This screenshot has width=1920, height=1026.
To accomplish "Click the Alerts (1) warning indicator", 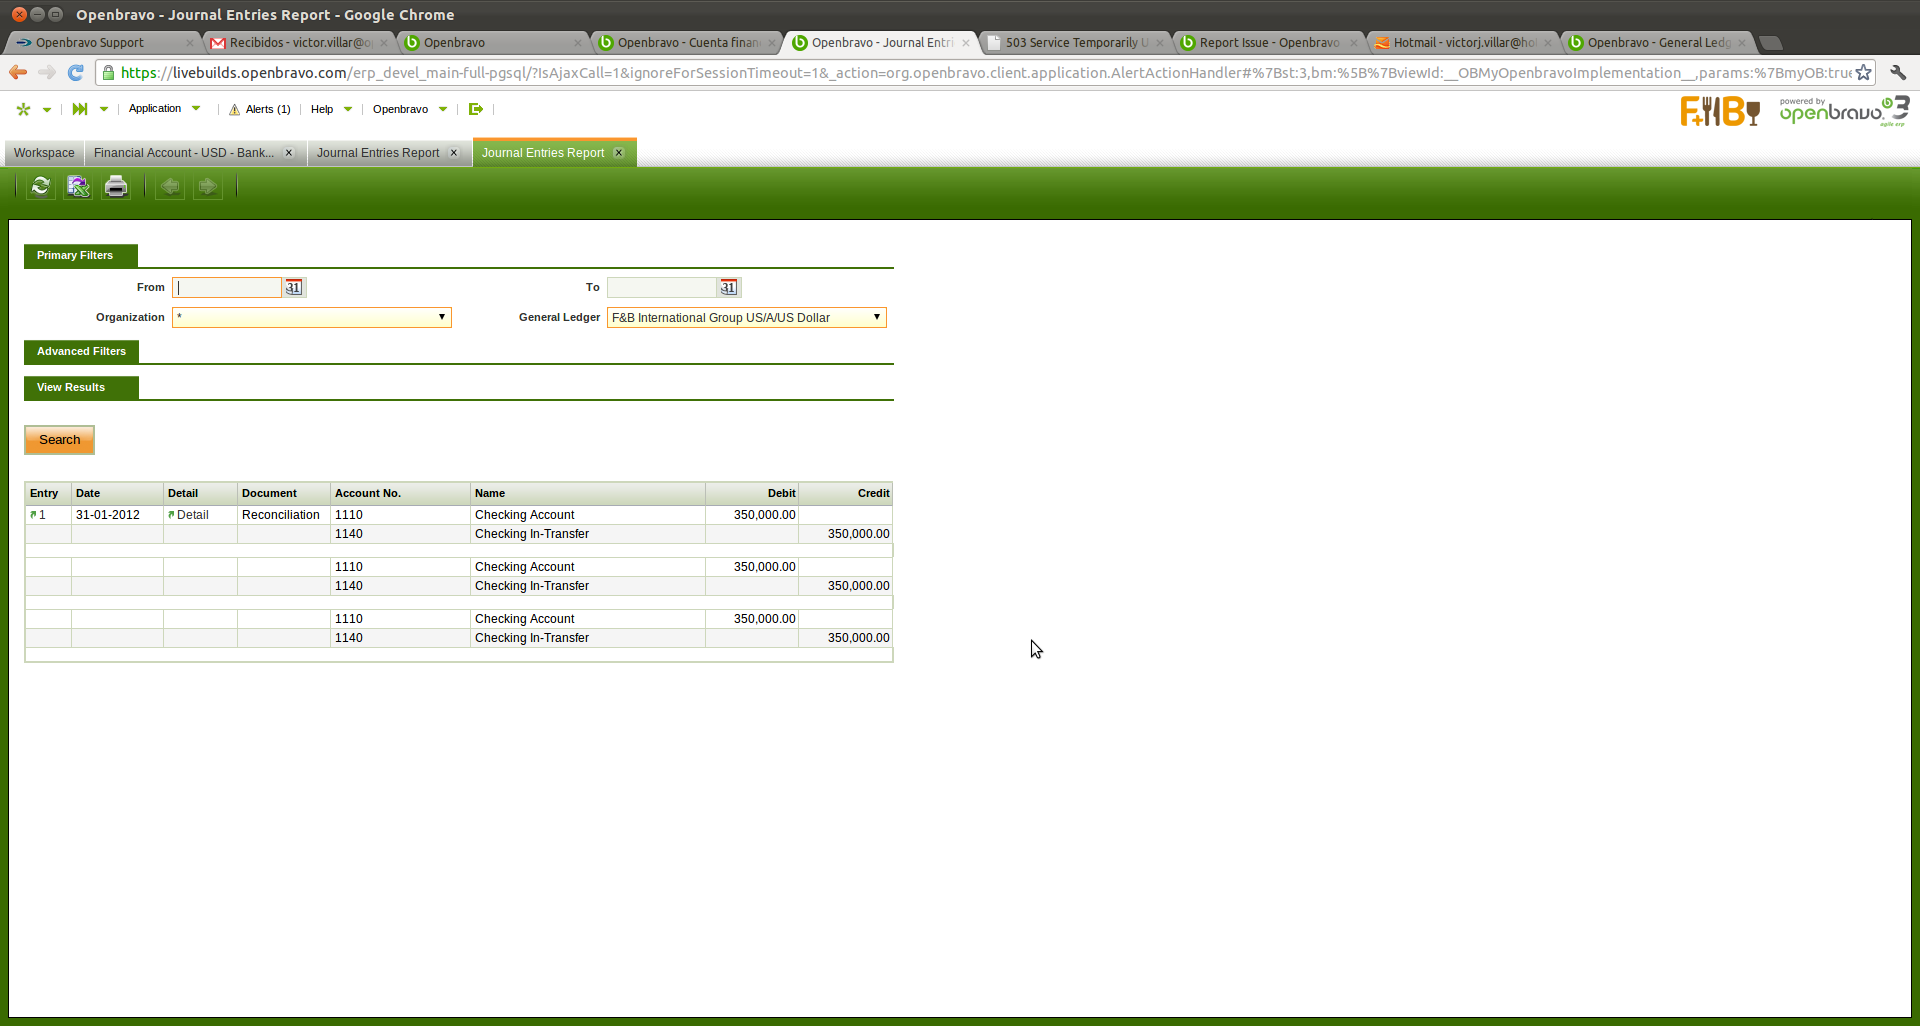I will [x=260, y=109].
